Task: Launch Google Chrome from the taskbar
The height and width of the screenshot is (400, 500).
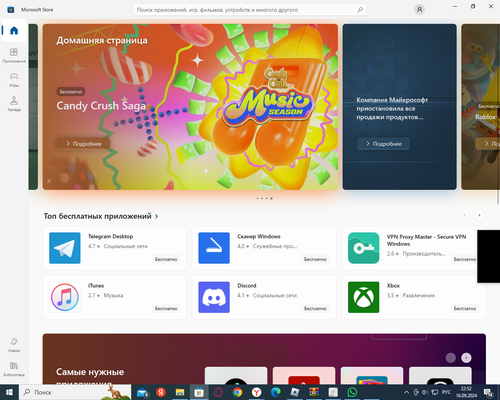Action: click(237, 392)
